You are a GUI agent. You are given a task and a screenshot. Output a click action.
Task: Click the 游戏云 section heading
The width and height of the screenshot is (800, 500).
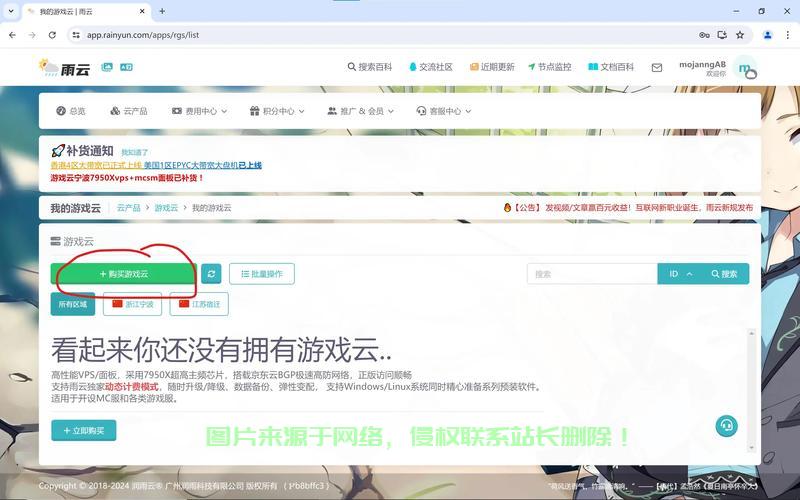[72, 241]
